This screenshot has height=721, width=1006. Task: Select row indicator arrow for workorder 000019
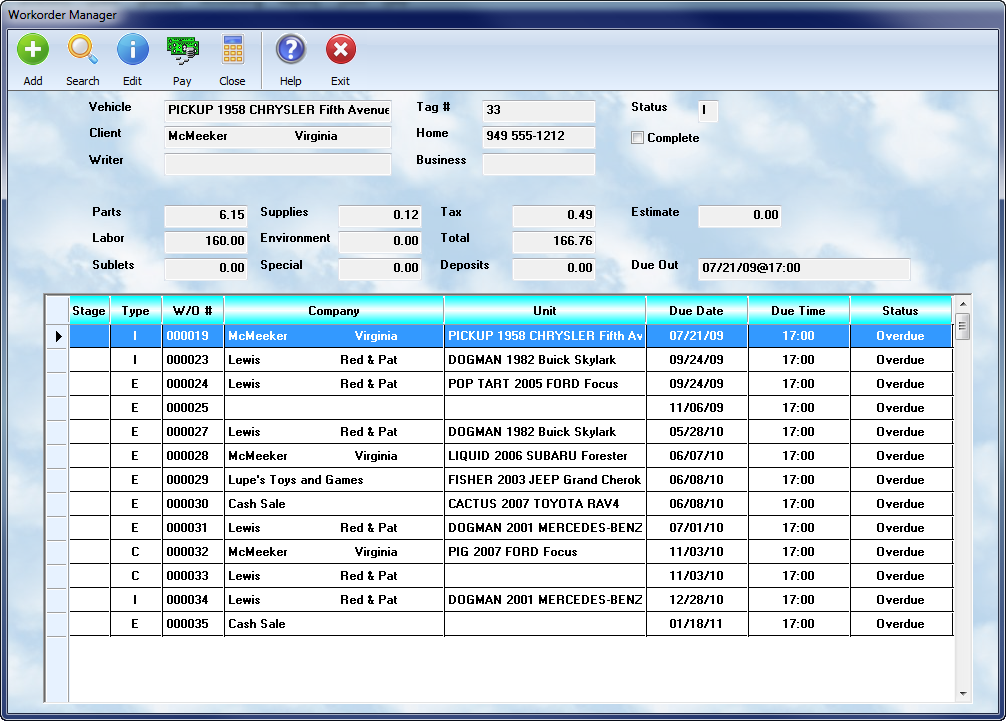58,336
